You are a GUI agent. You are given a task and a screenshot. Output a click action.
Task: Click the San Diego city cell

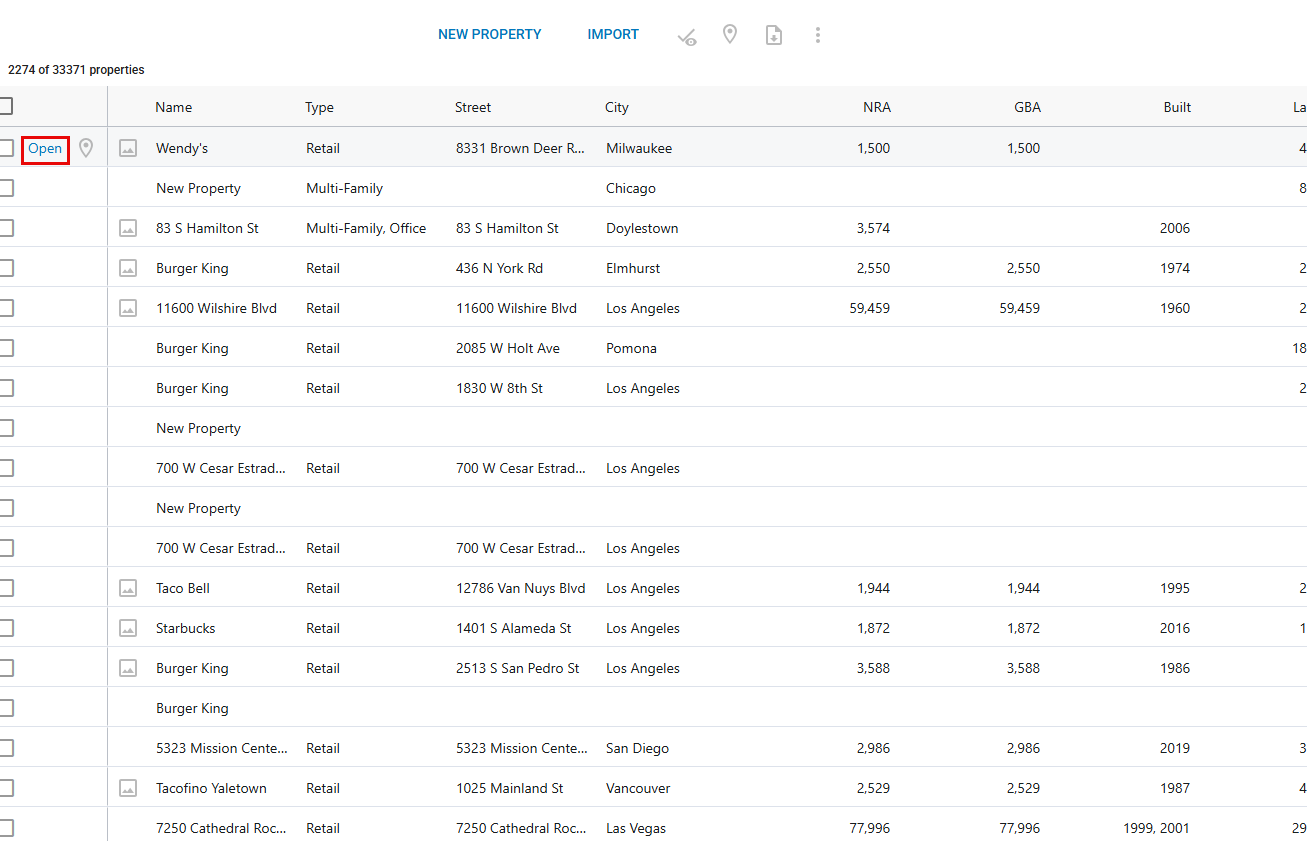[638, 748]
